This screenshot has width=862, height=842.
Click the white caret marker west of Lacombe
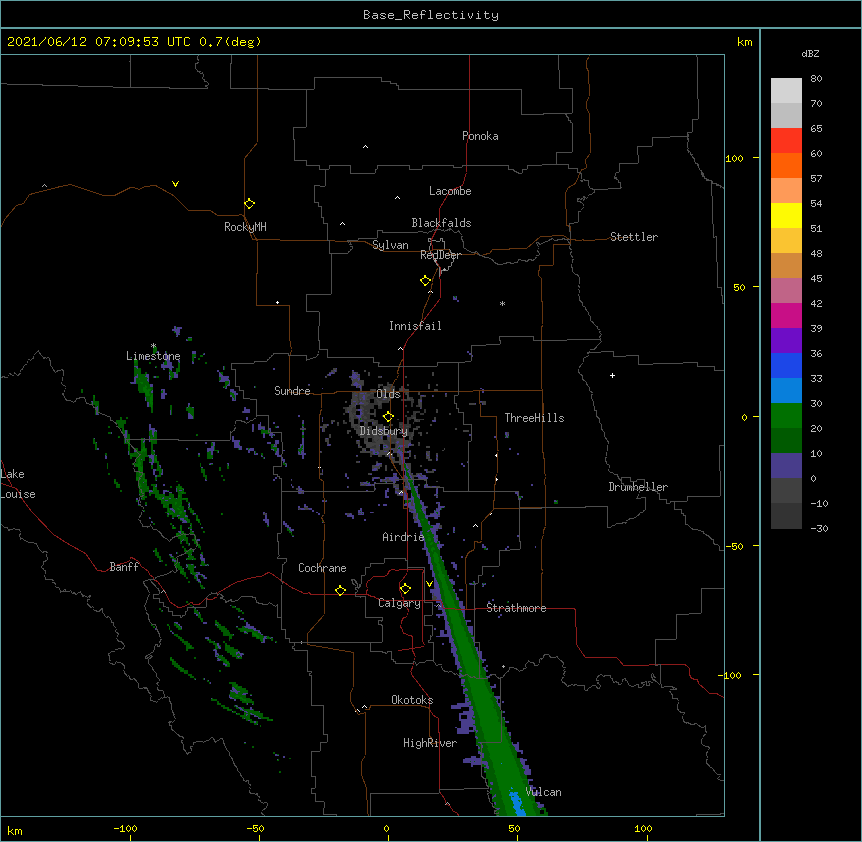coord(397,197)
